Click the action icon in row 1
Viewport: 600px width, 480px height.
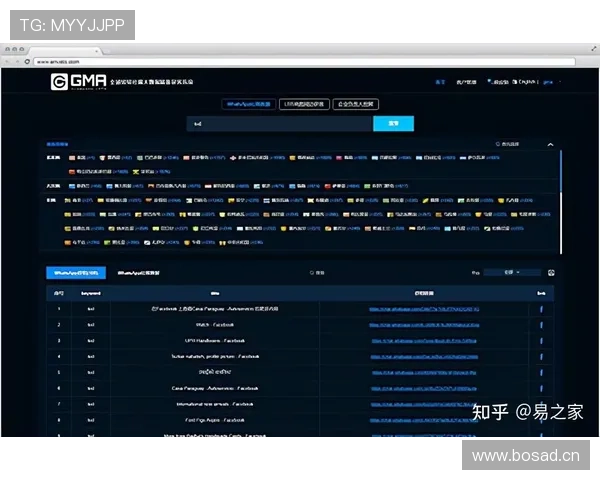coord(541,310)
